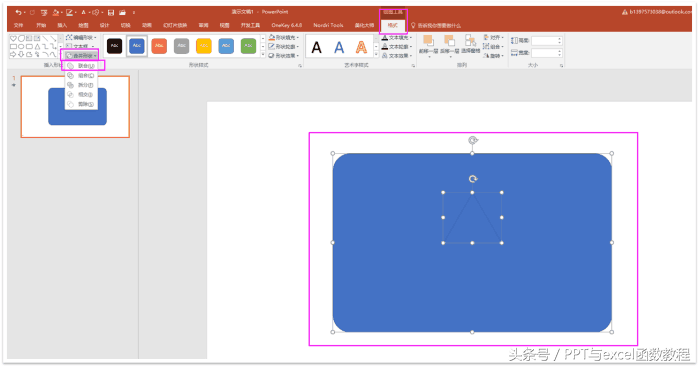
Task: Apply the orange patterned A WordArt style
Action: (362, 47)
